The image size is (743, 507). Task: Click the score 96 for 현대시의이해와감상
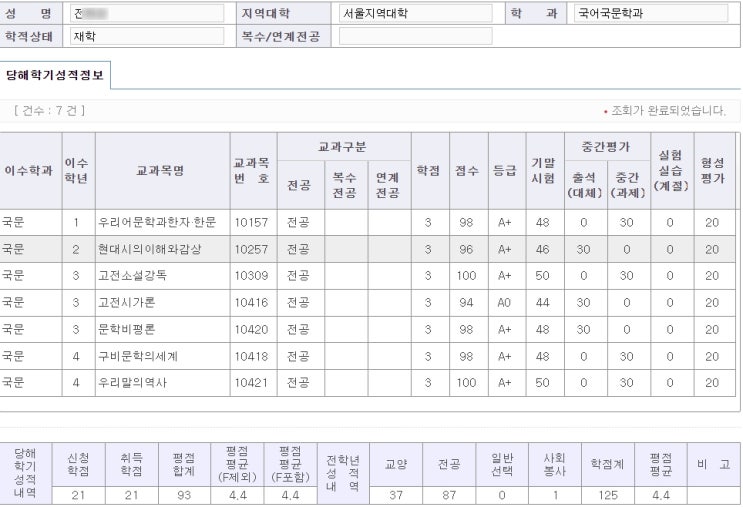466,249
